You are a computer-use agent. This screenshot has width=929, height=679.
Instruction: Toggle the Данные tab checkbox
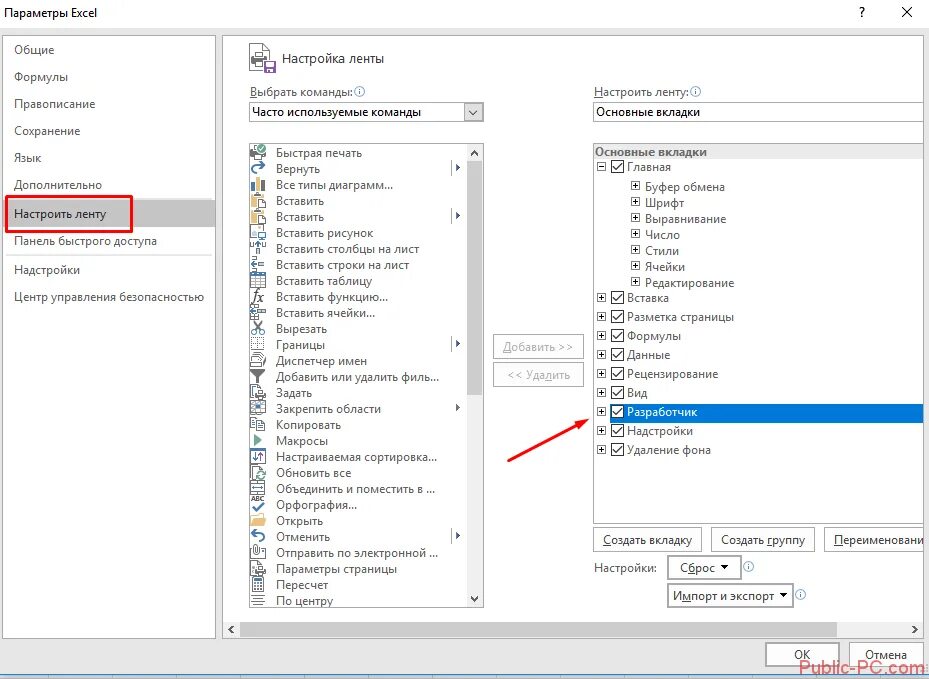click(617, 354)
